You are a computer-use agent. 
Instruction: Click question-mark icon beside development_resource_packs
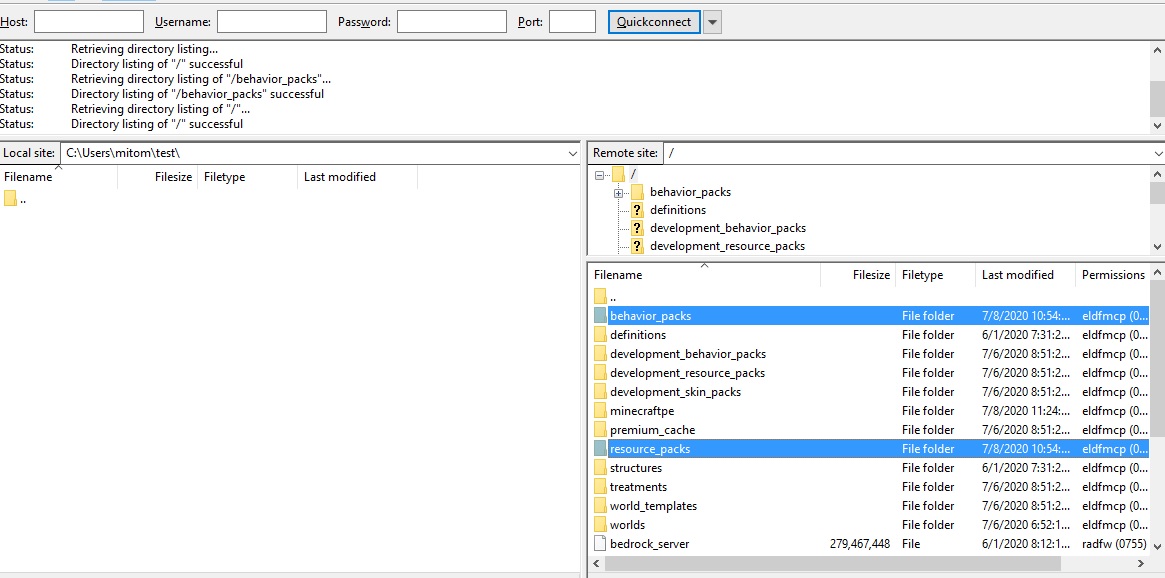pos(637,246)
